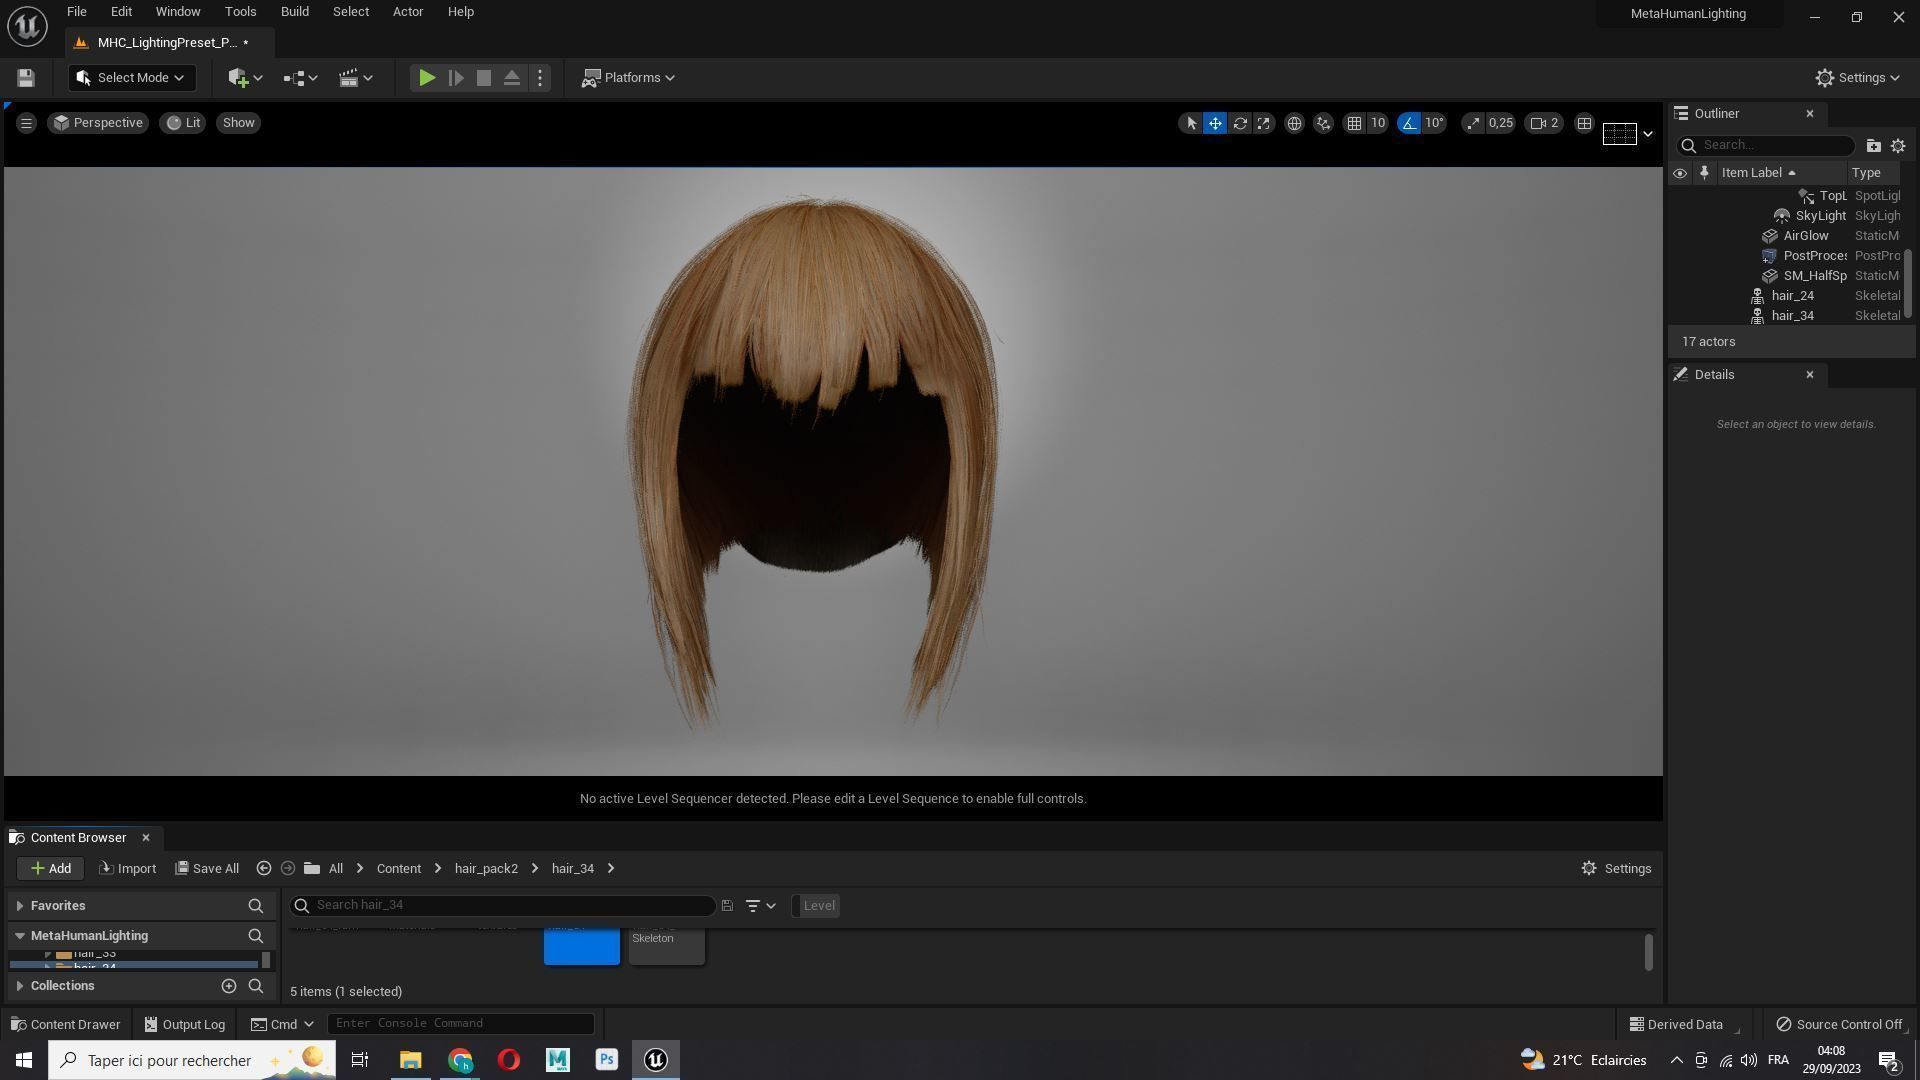Screen dimensions: 1920x1080
Task: Open the Add content quick menu in toolbar
Action: click(x=245, y=78)
